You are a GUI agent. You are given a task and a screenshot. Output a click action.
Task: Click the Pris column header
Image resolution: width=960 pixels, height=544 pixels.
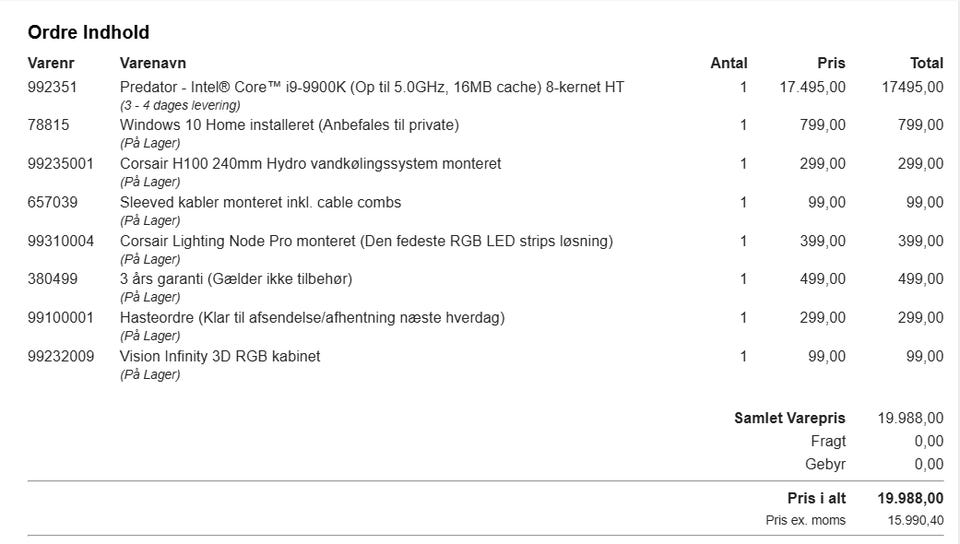(831, 63)
